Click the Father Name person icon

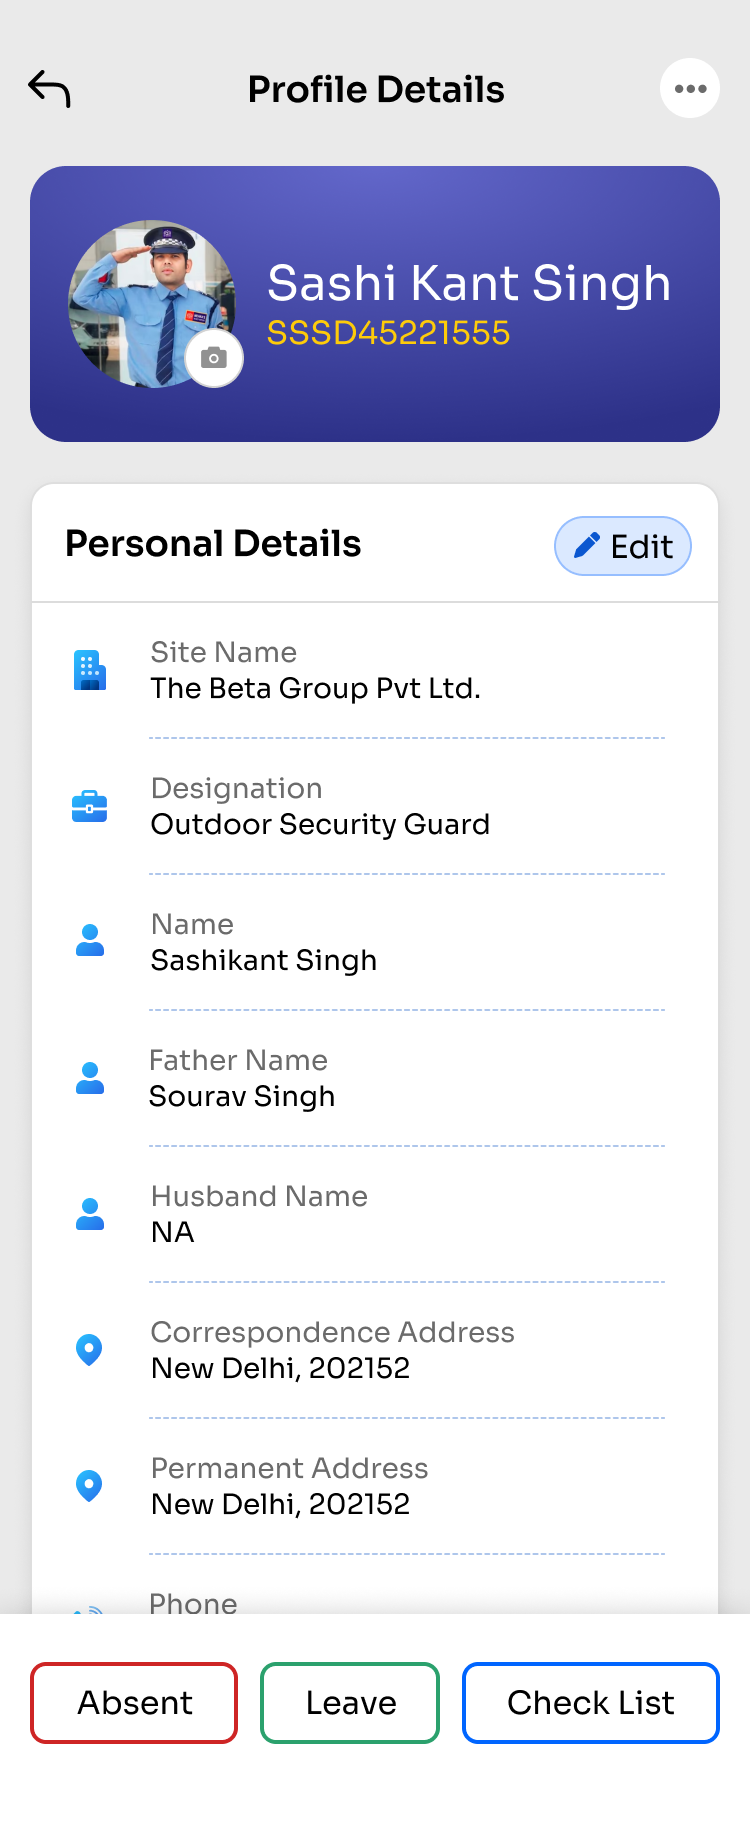pos(90,1077)
